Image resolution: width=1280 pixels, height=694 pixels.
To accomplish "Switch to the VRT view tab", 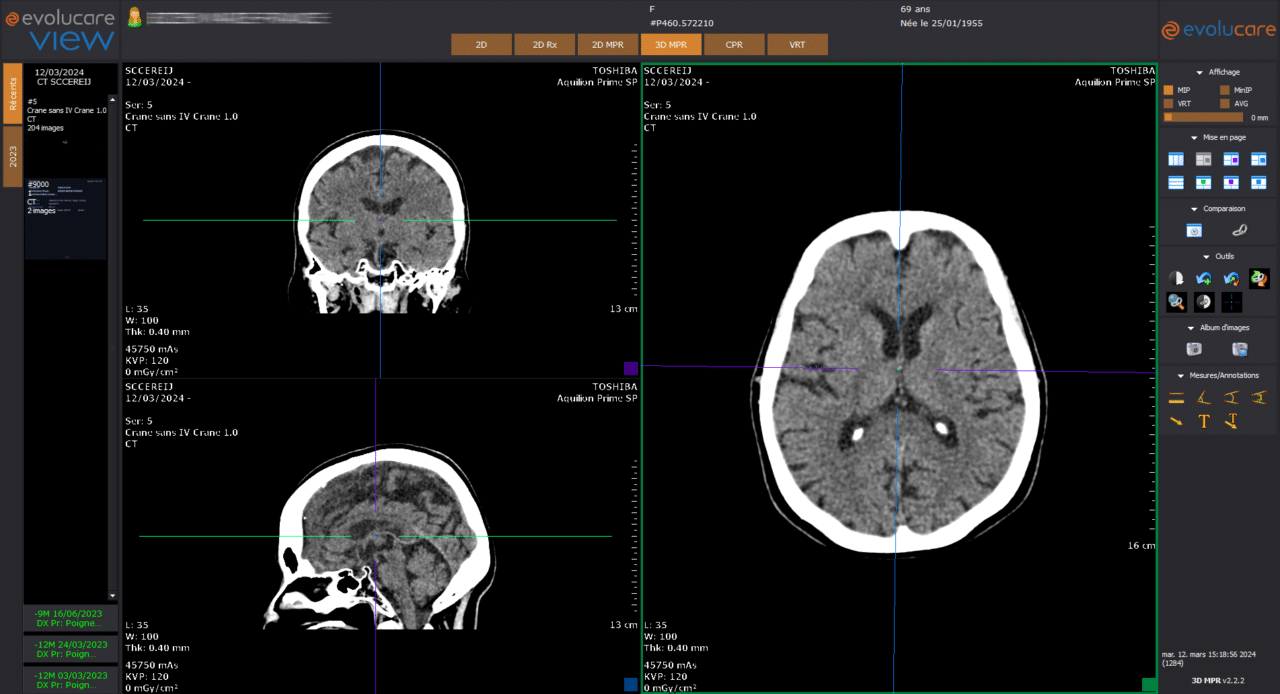I will pyautogui.click(x=797, y=44).
